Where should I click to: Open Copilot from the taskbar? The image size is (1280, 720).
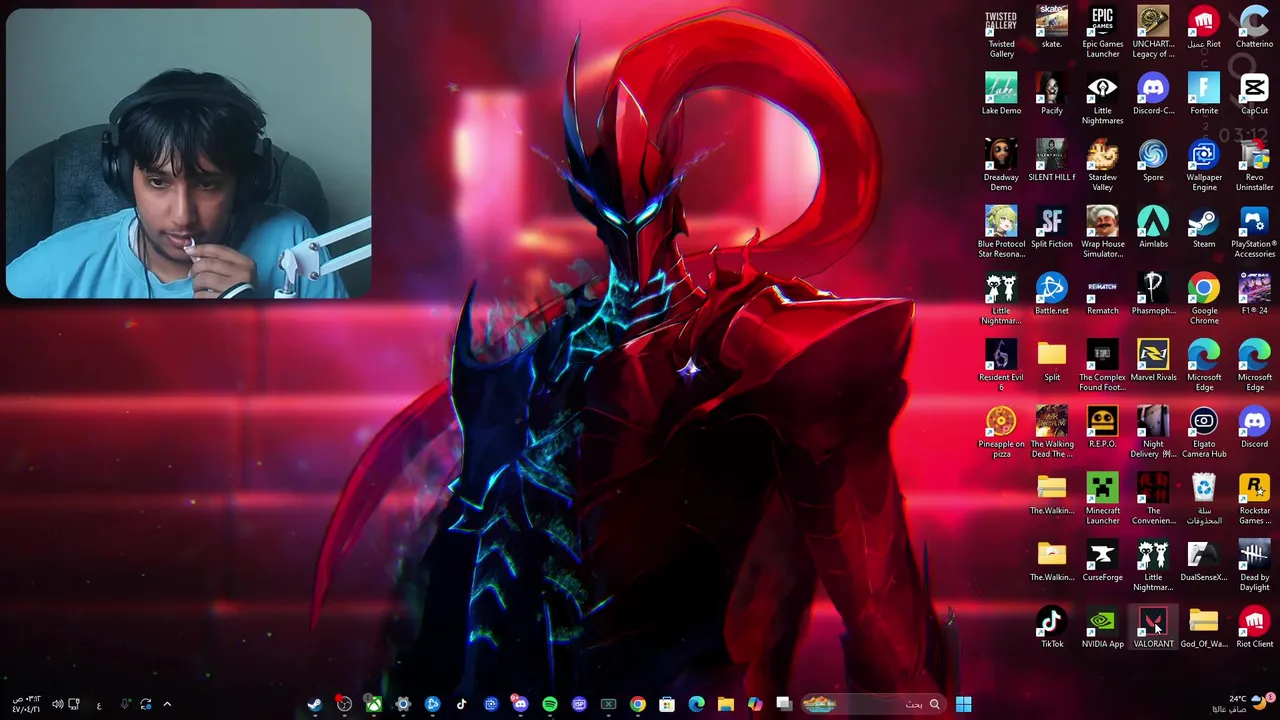(755, 704)
